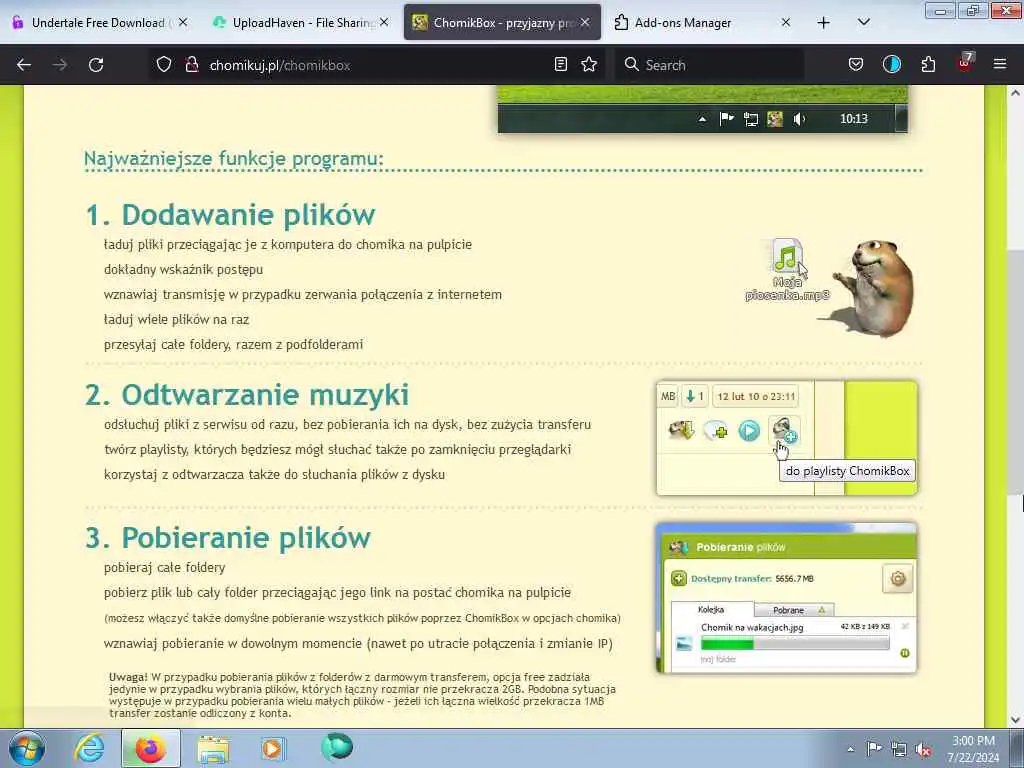Image resolution: width=1024 pixels, height=768 pixels.
Task: Select the Pobrane tab
Action: tap(793, 610)
